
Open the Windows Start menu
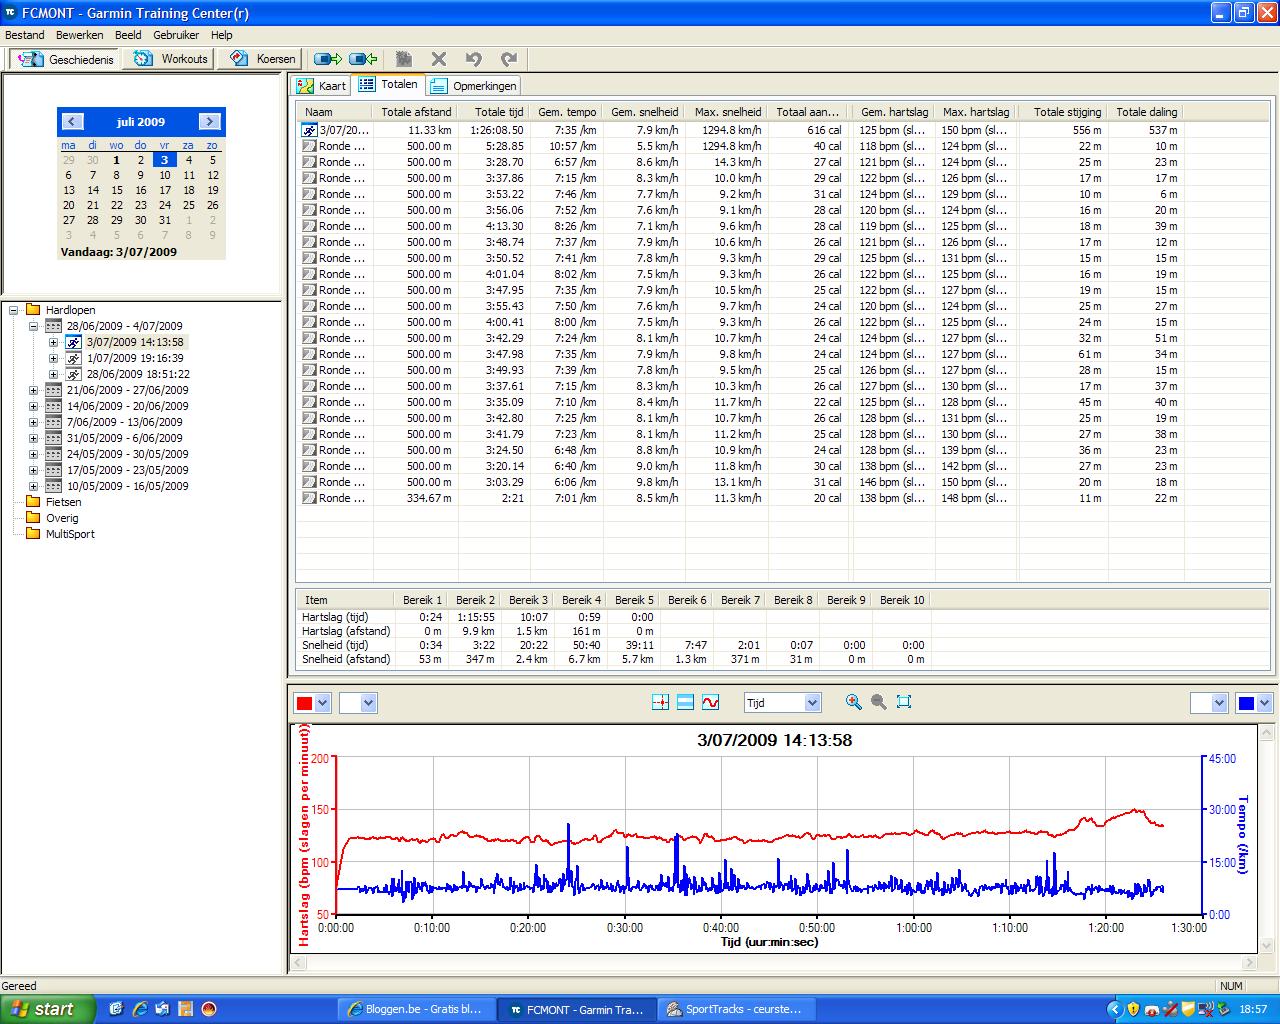pyautogui.click(x=48, y=1009)
